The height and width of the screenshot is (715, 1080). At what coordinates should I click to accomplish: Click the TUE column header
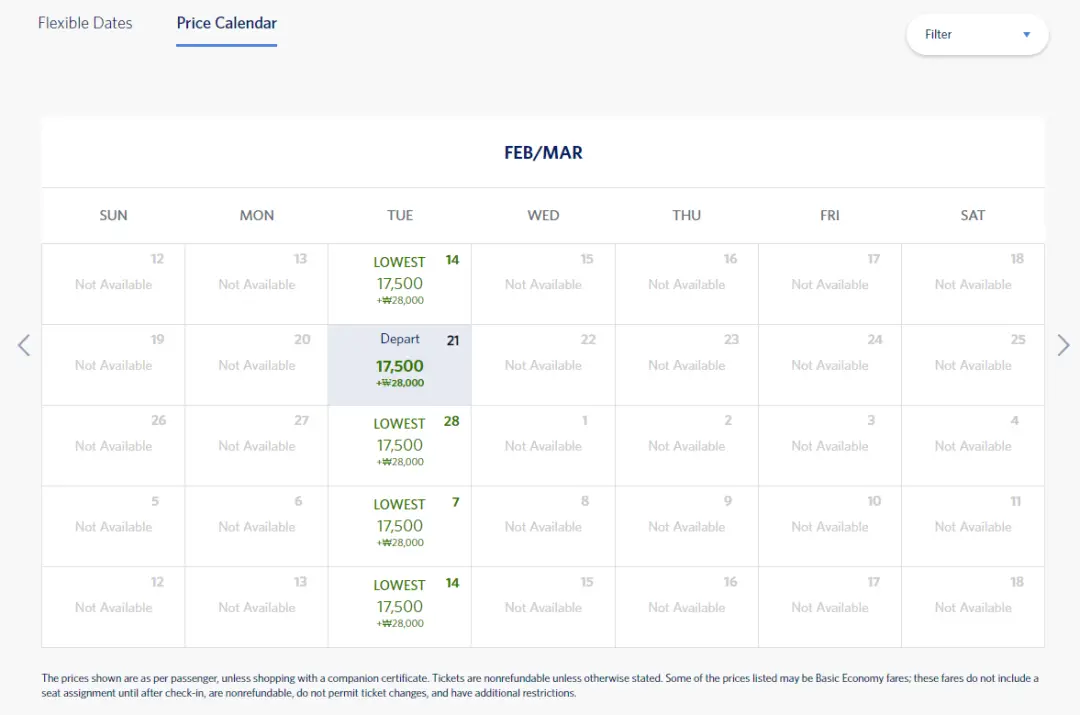tap(400, 215)
